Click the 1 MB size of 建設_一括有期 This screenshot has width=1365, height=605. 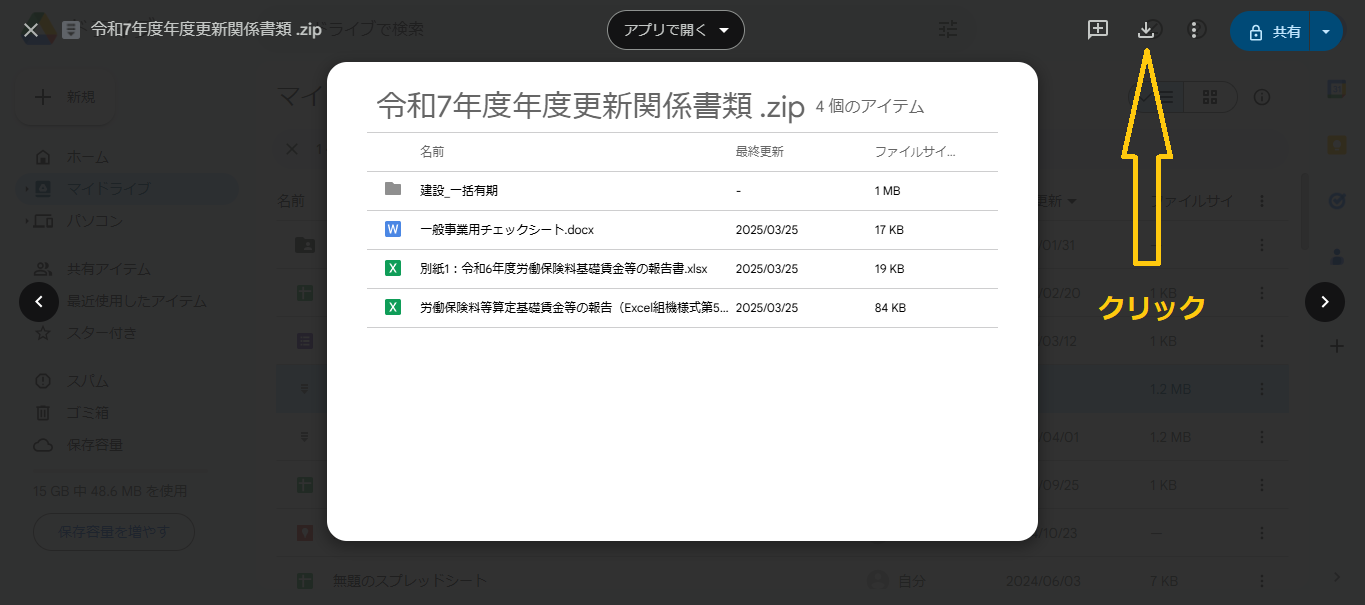click(x=887, y=190)
